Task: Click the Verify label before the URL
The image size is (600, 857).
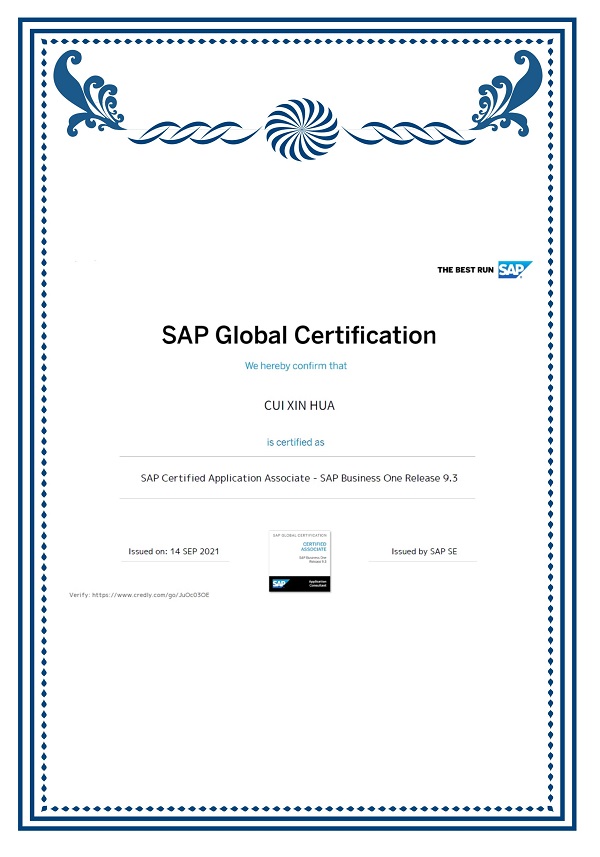Action: [80, 595]
